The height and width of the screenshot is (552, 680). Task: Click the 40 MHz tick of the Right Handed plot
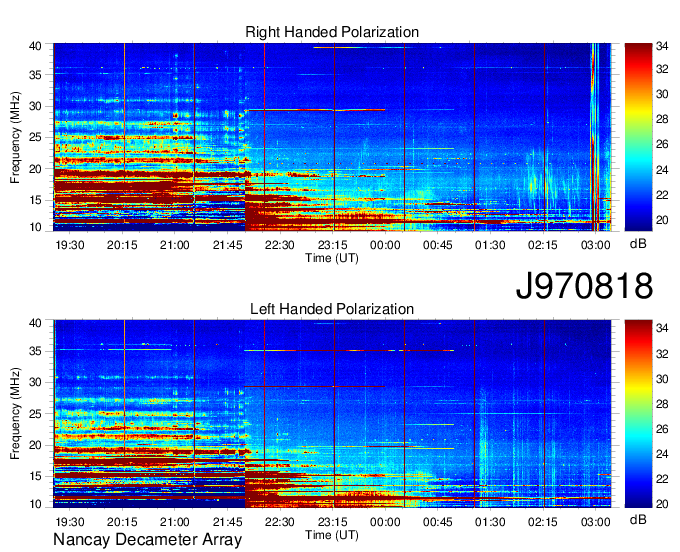(x=35, y=46)
